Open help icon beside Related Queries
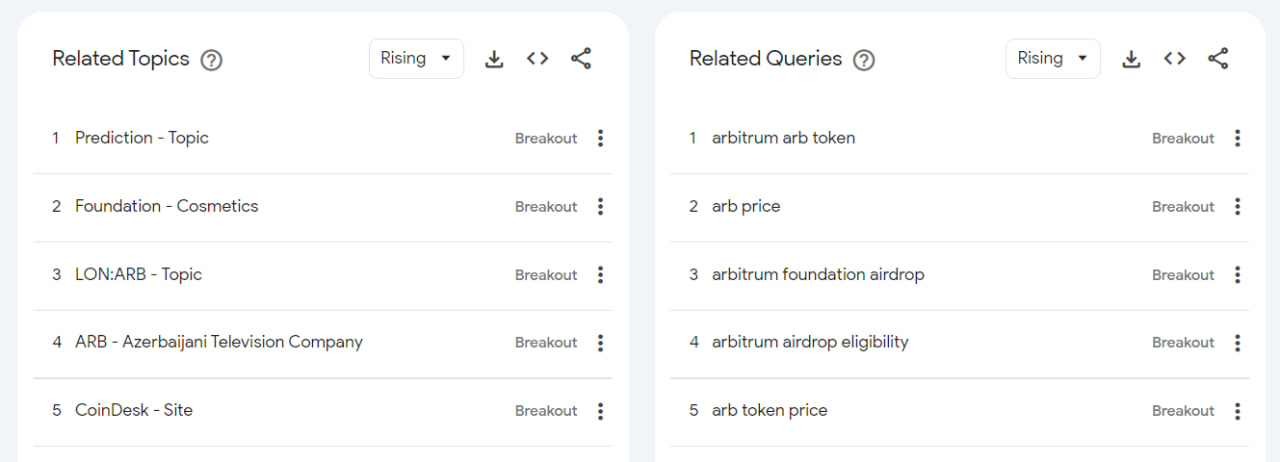 click(x=864, y=60)
